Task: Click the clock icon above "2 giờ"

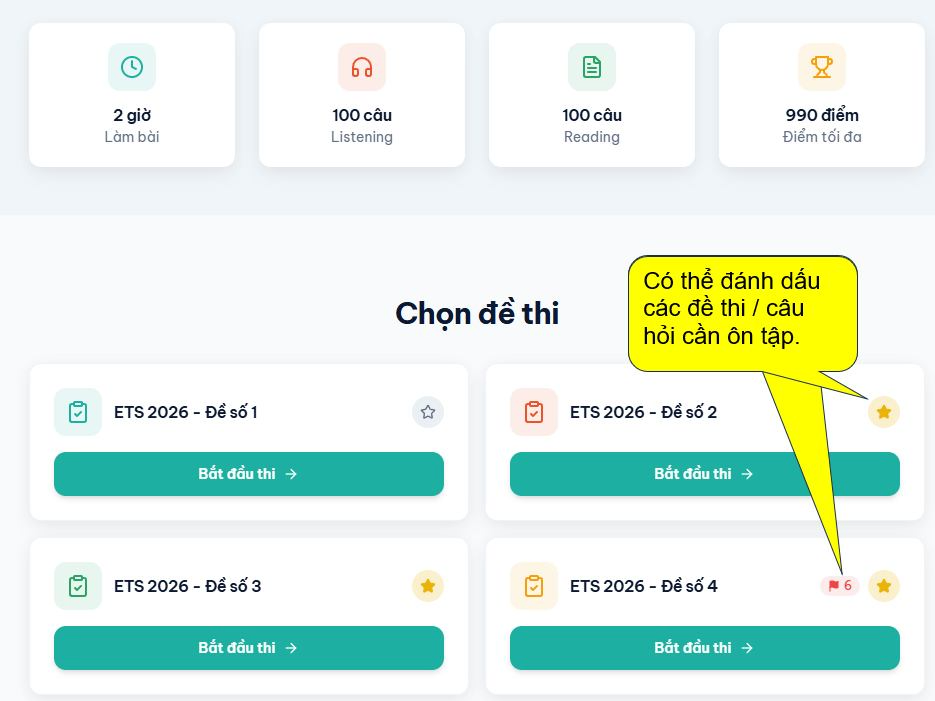Action: pyautogui.click(x=132, y=66)
